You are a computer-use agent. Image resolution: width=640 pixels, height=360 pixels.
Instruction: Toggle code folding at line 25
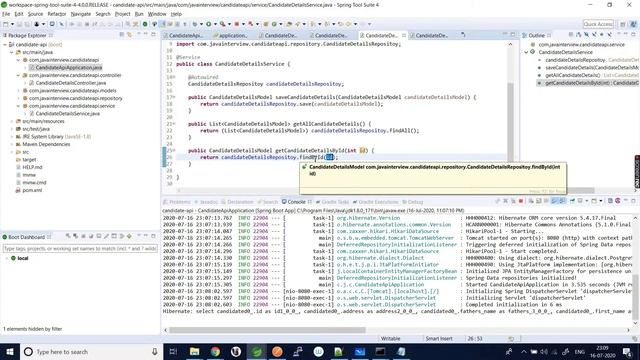pyautogui.click(x=174, y=150)
